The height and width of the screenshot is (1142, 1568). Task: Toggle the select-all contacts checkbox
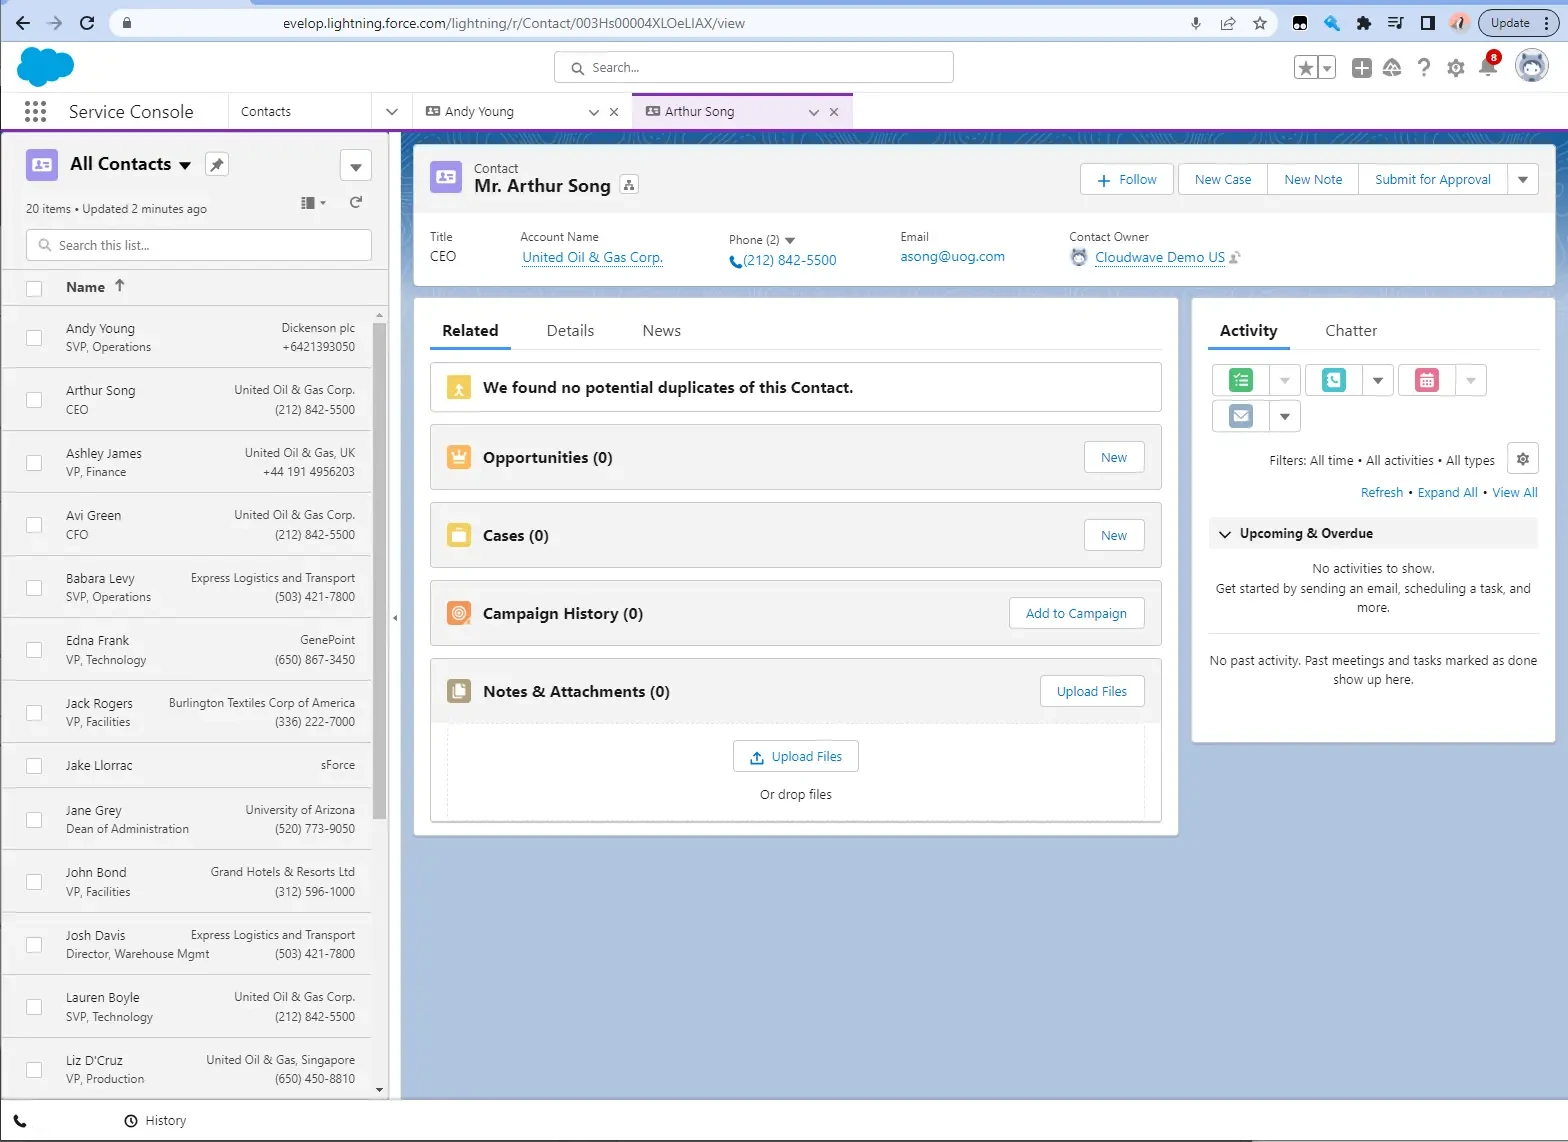tap(34, 288)
